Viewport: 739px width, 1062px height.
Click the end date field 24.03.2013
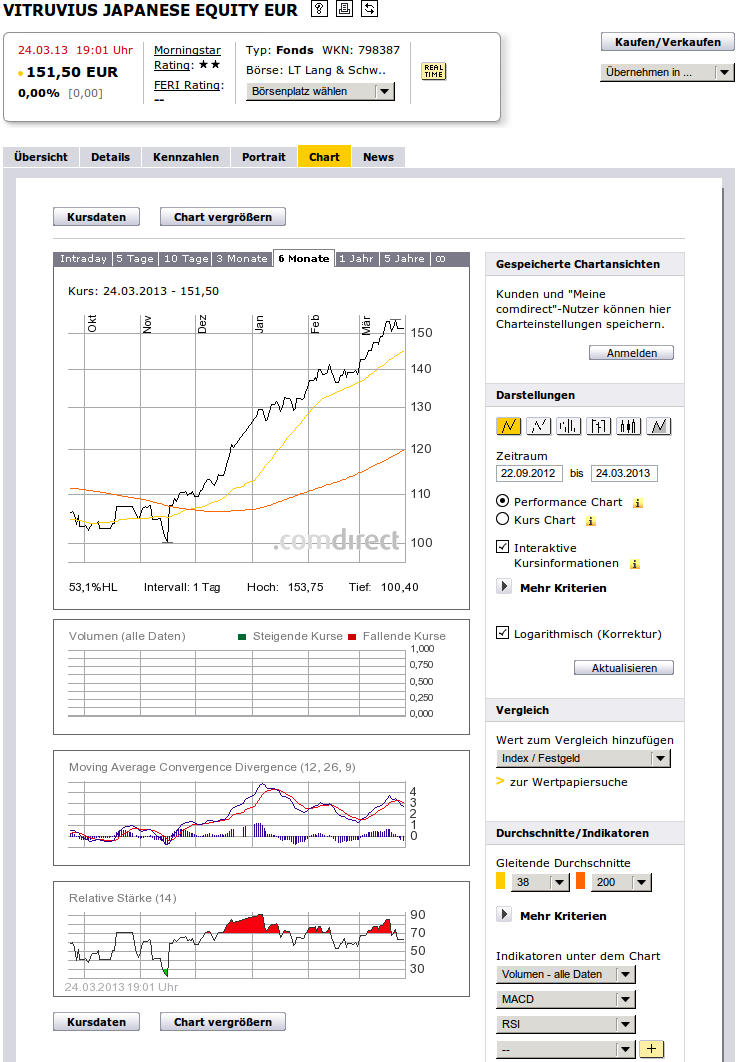[624, 473]
